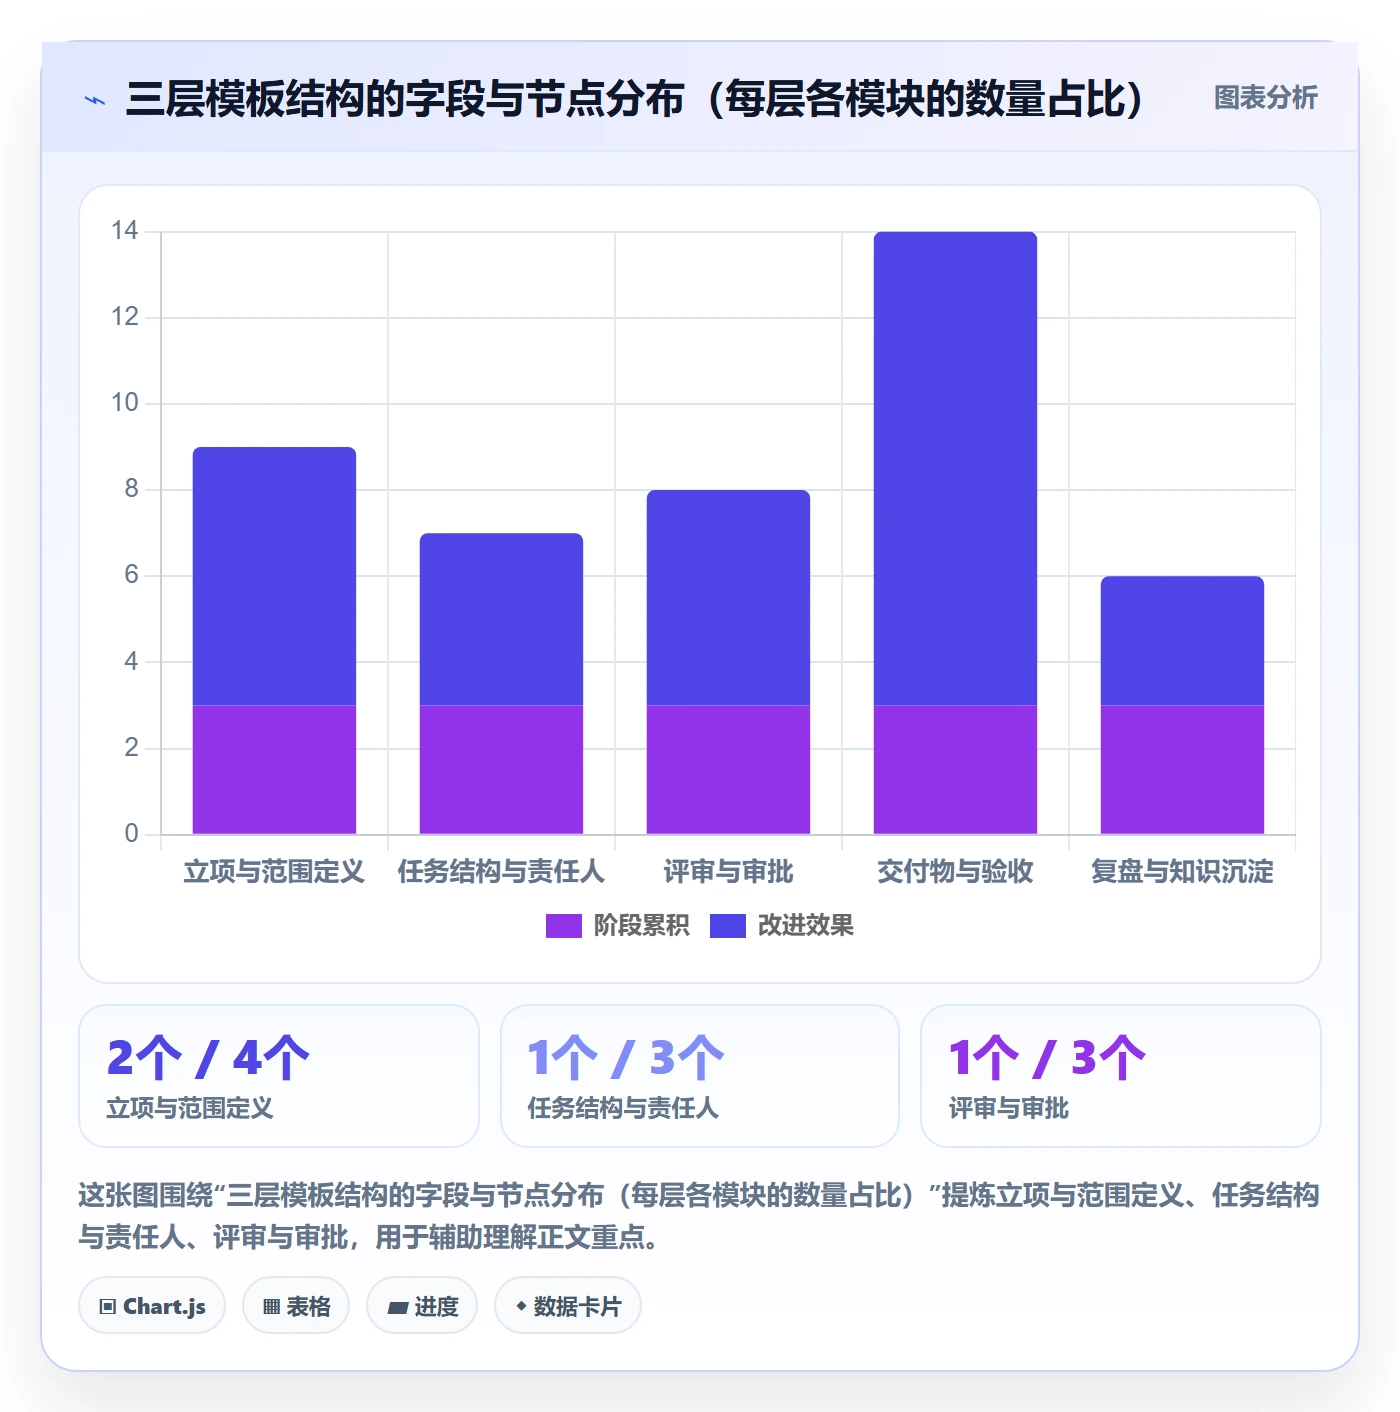
Task: Click the 改进效果 legend label
Action: (x=805, y=926)
